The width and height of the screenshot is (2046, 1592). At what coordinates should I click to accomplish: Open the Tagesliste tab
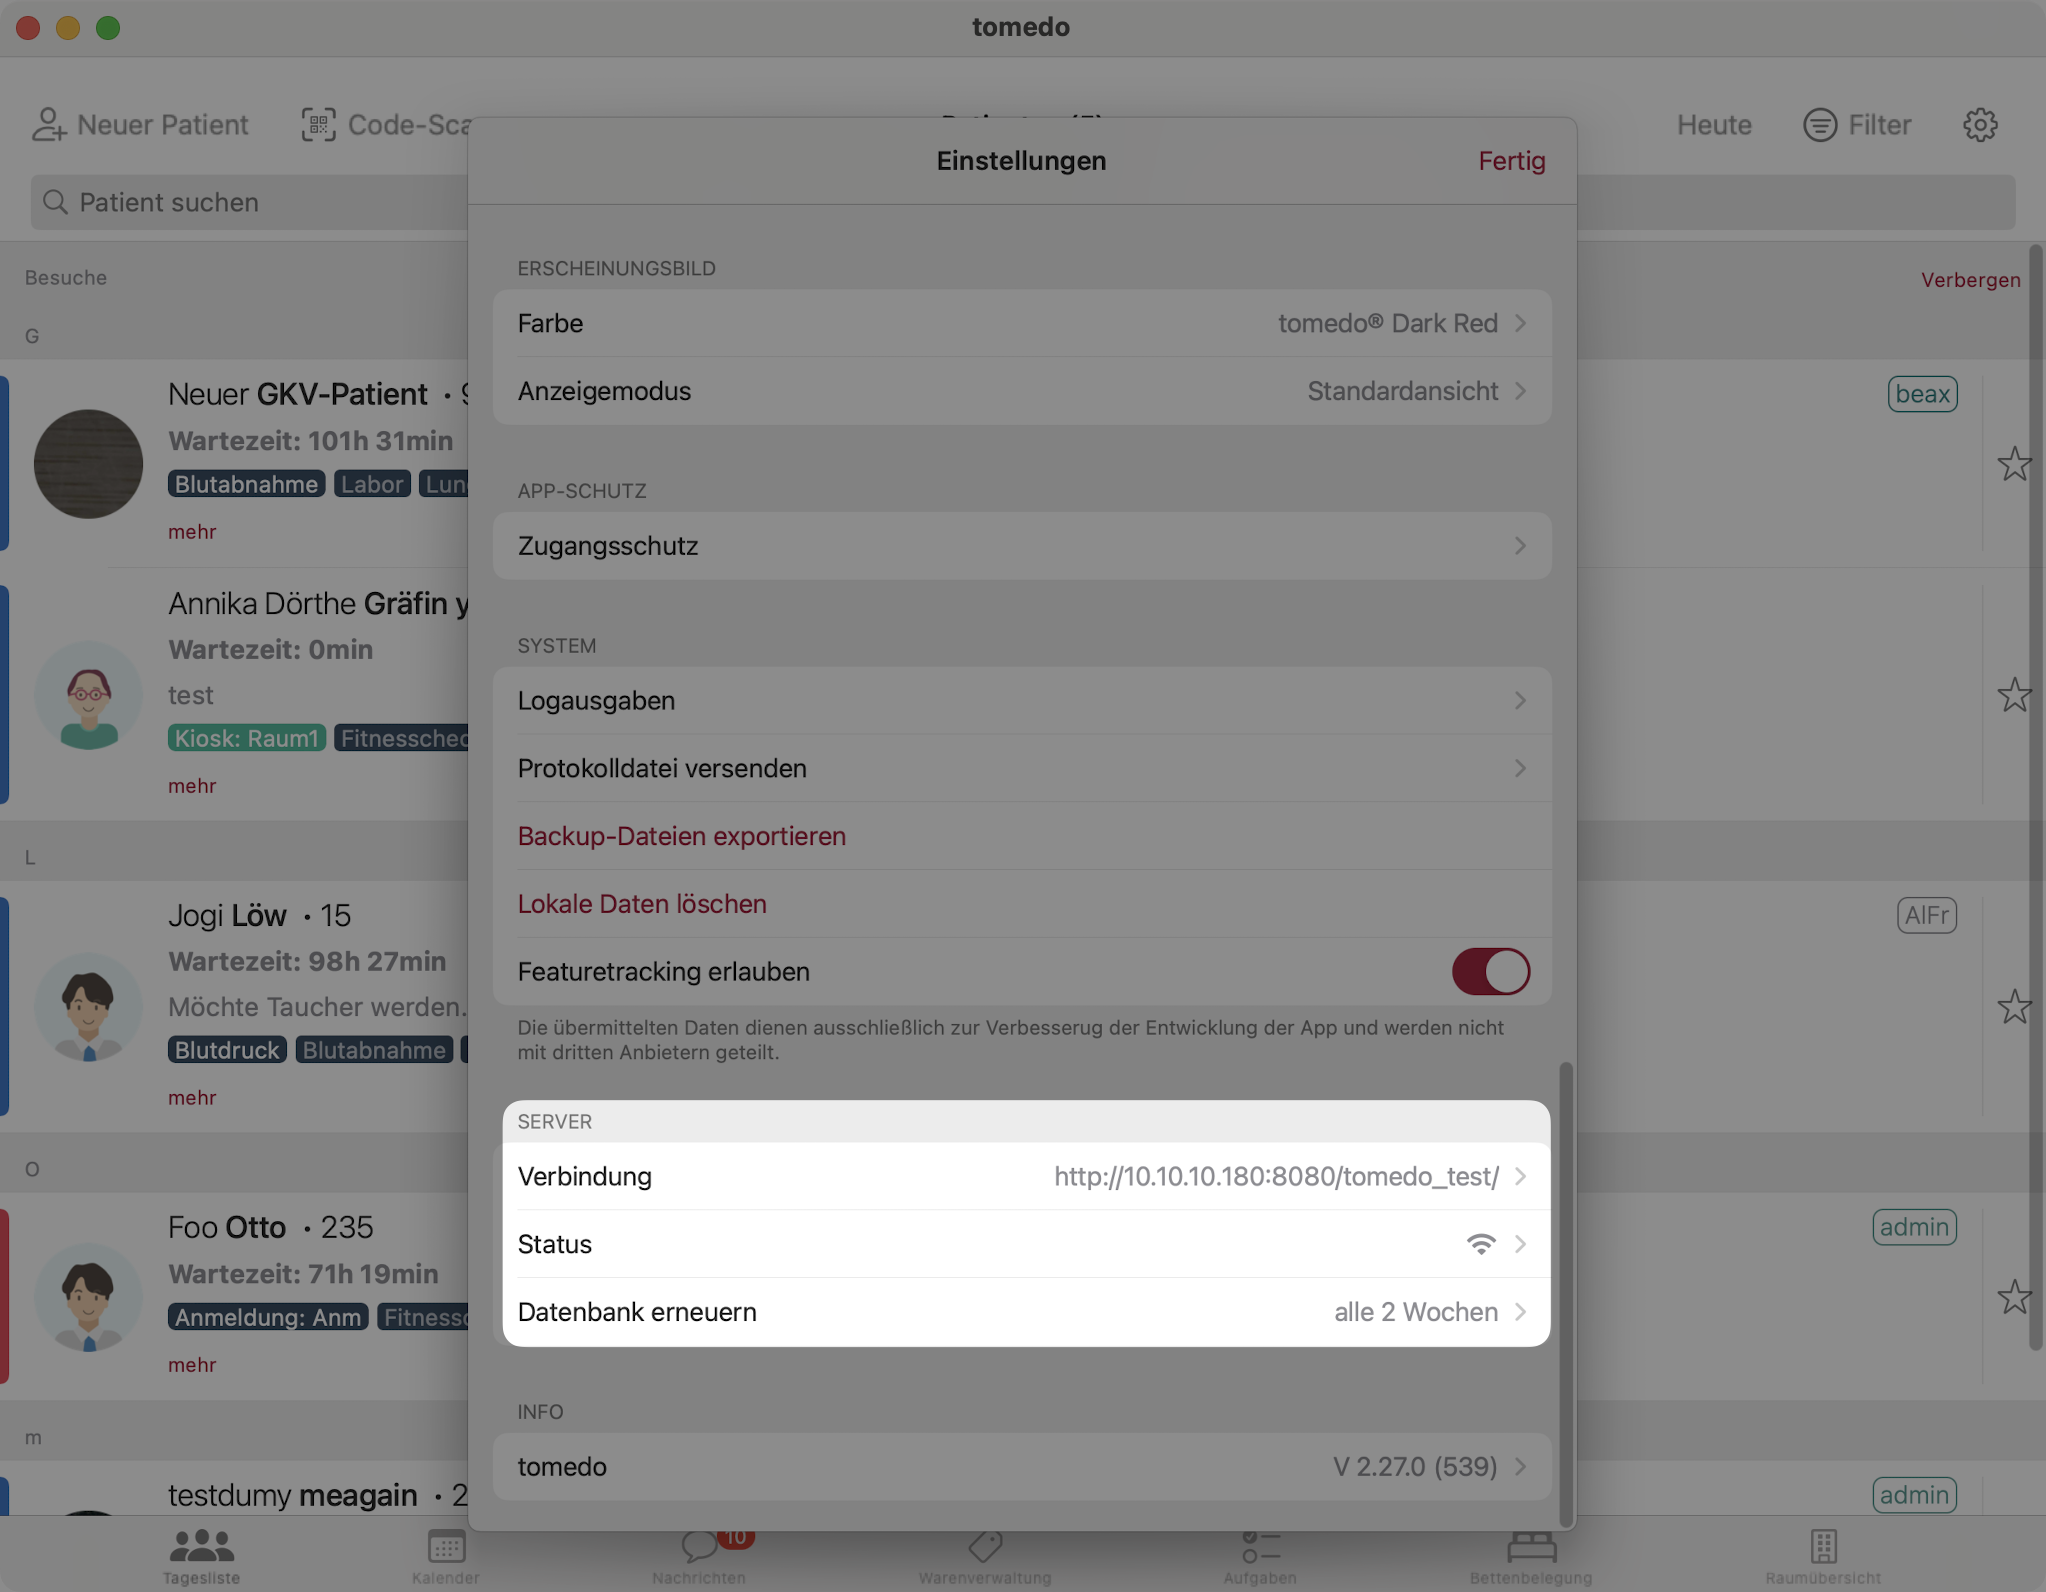[202, 1555]
